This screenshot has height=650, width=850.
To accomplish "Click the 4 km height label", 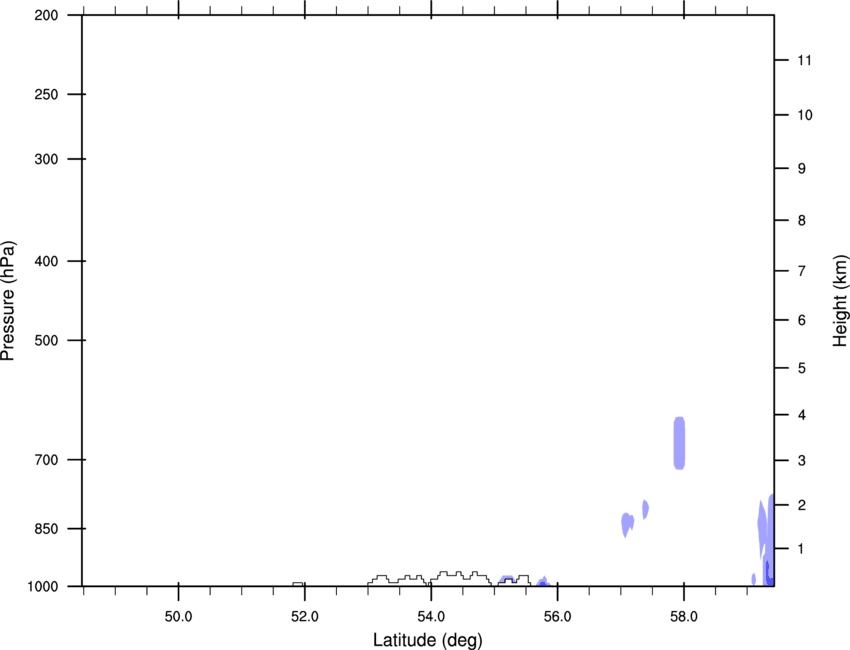I will [x=801, y=415].
